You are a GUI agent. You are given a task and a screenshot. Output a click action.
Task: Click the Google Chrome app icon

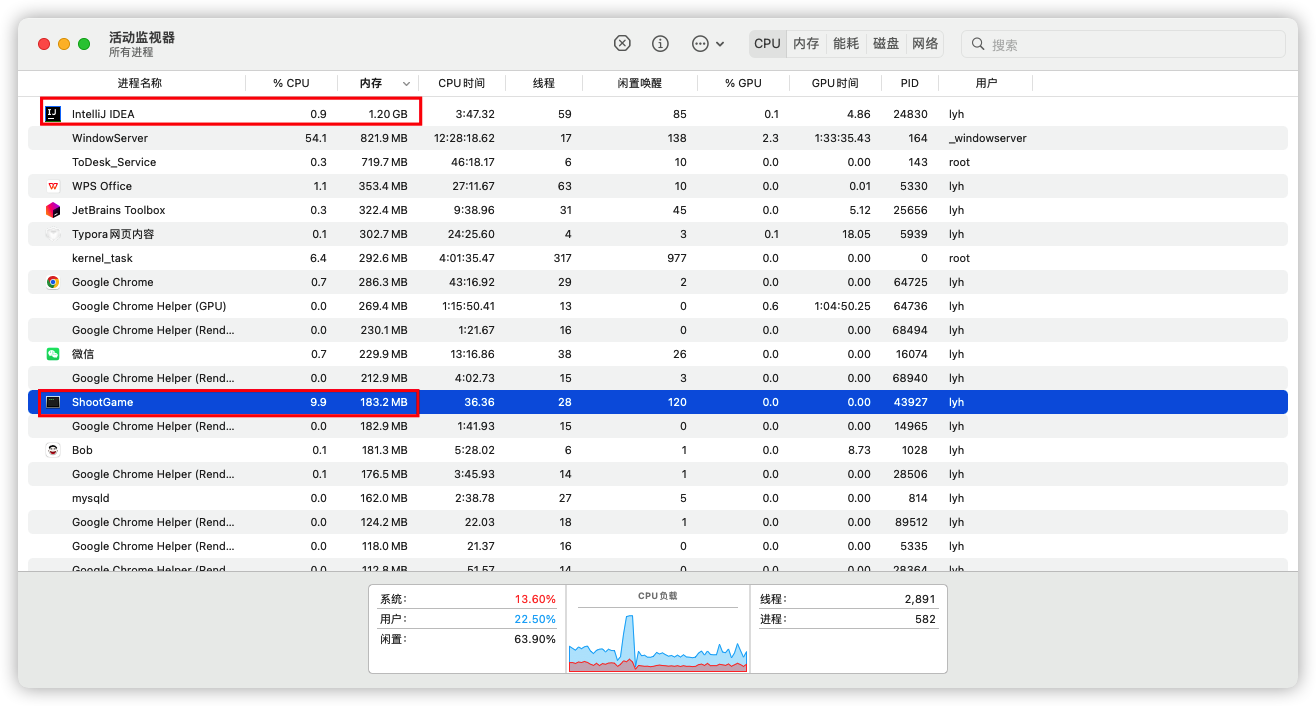(x=53, y=282)
